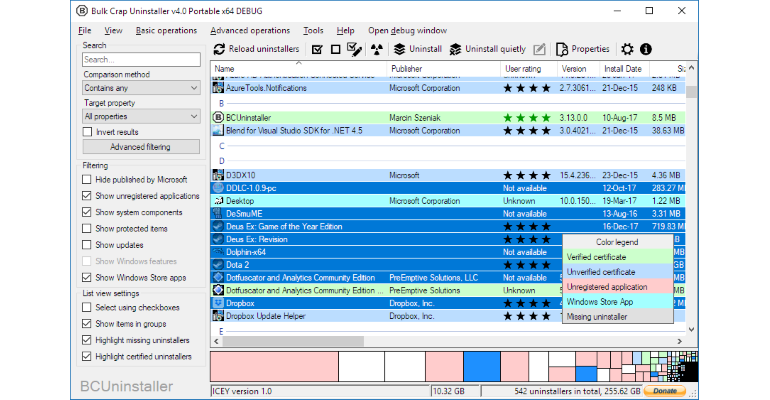
Task: Sort by Publisher column header
Action: 444,69
